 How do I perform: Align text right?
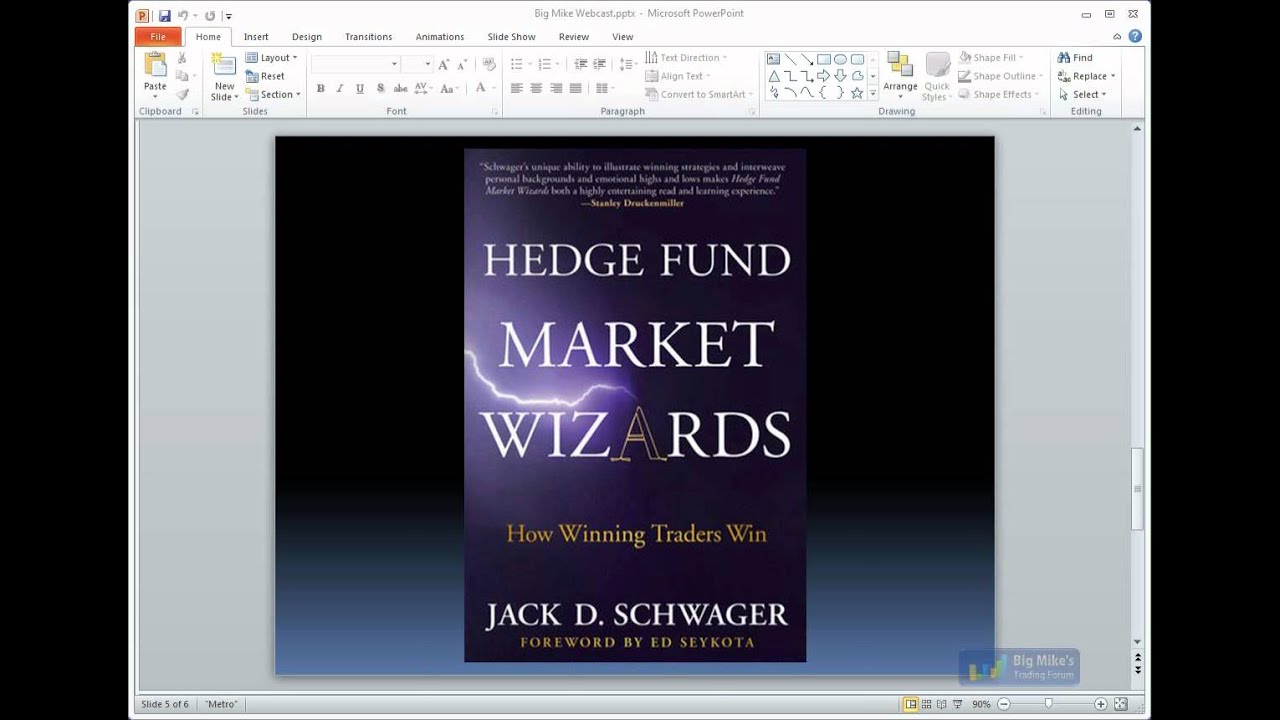coord(556,88)
